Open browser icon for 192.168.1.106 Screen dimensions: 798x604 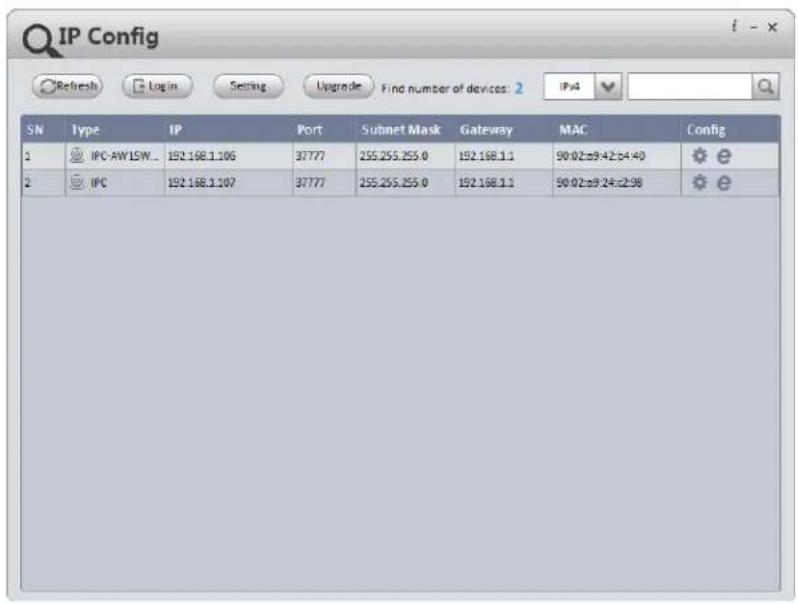tap(724, 156)
